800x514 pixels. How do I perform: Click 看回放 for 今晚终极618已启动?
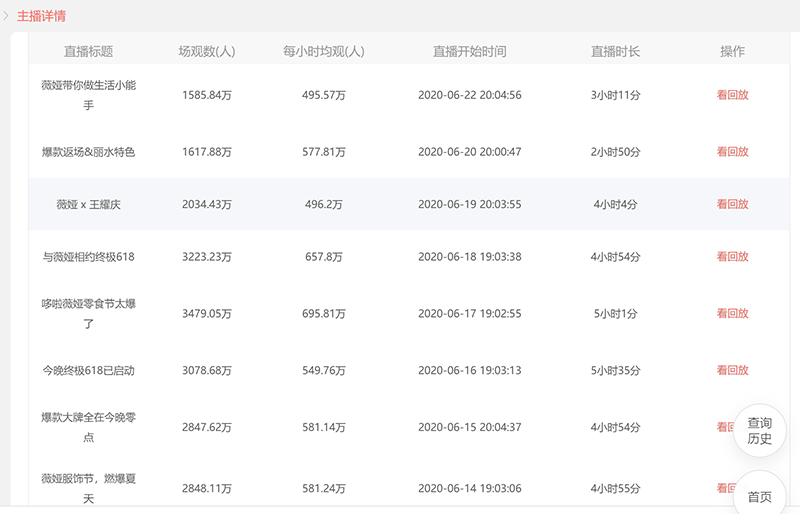point(732,370)
